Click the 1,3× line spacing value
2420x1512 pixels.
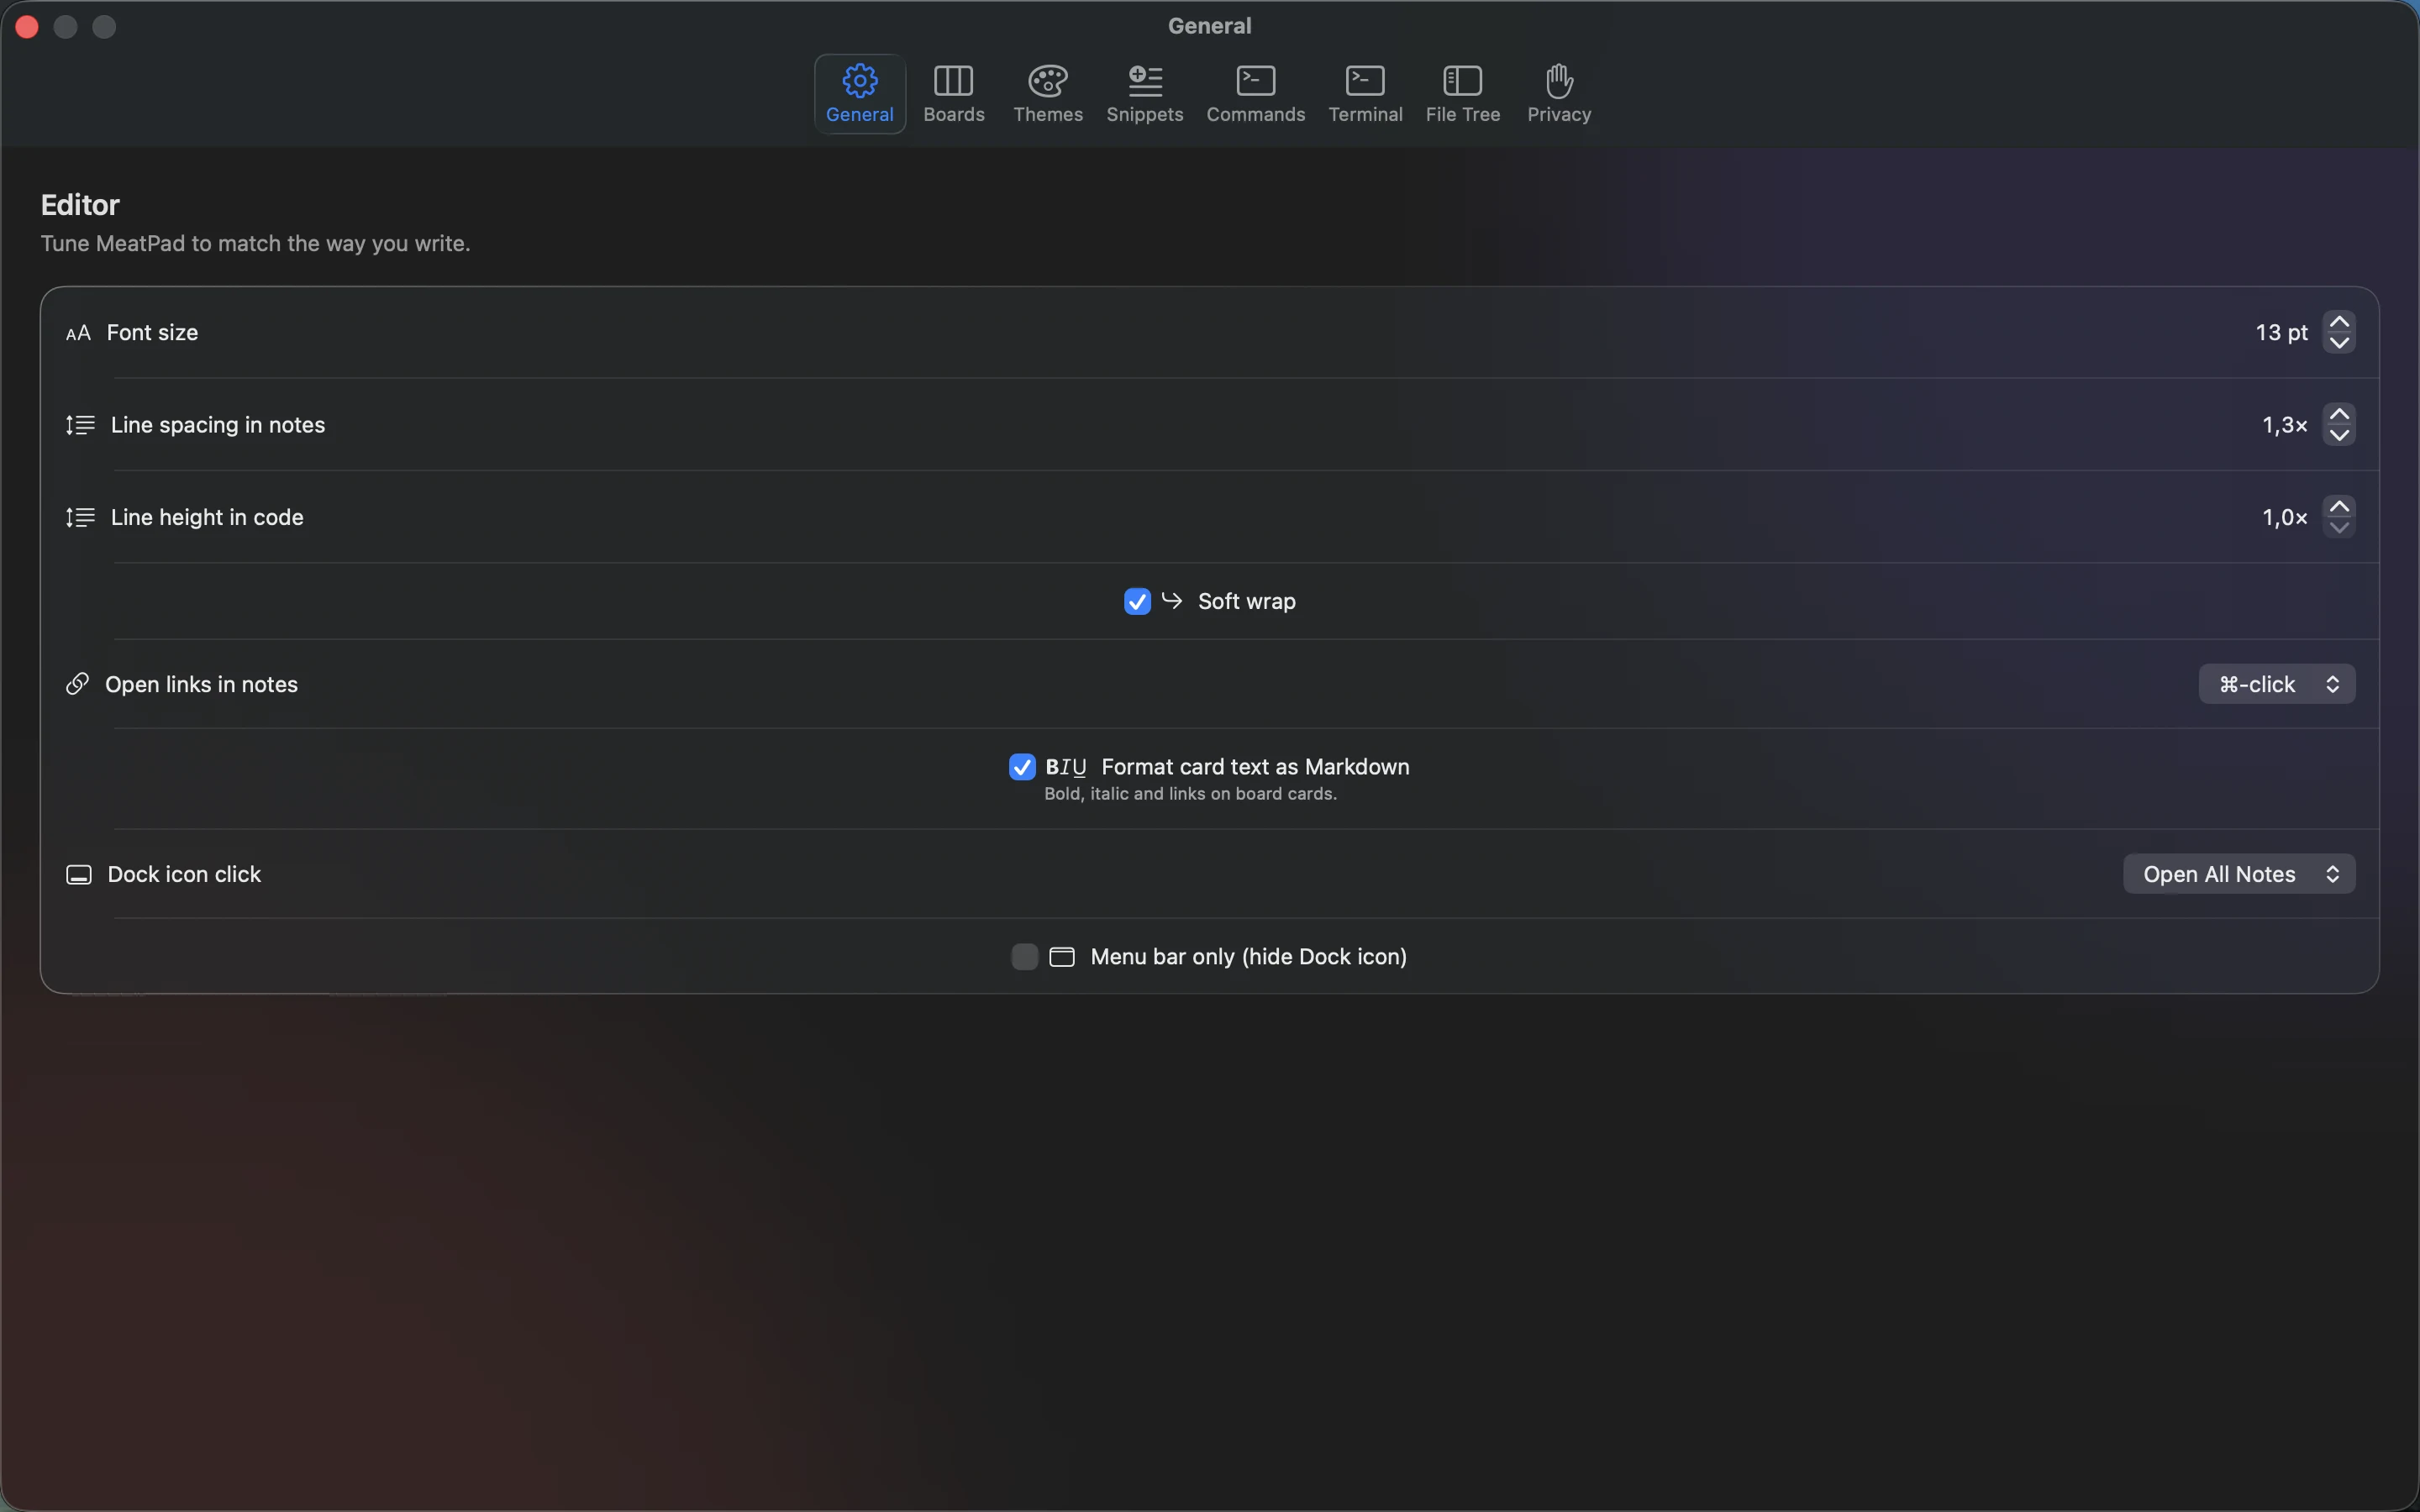coord(2284,425)
